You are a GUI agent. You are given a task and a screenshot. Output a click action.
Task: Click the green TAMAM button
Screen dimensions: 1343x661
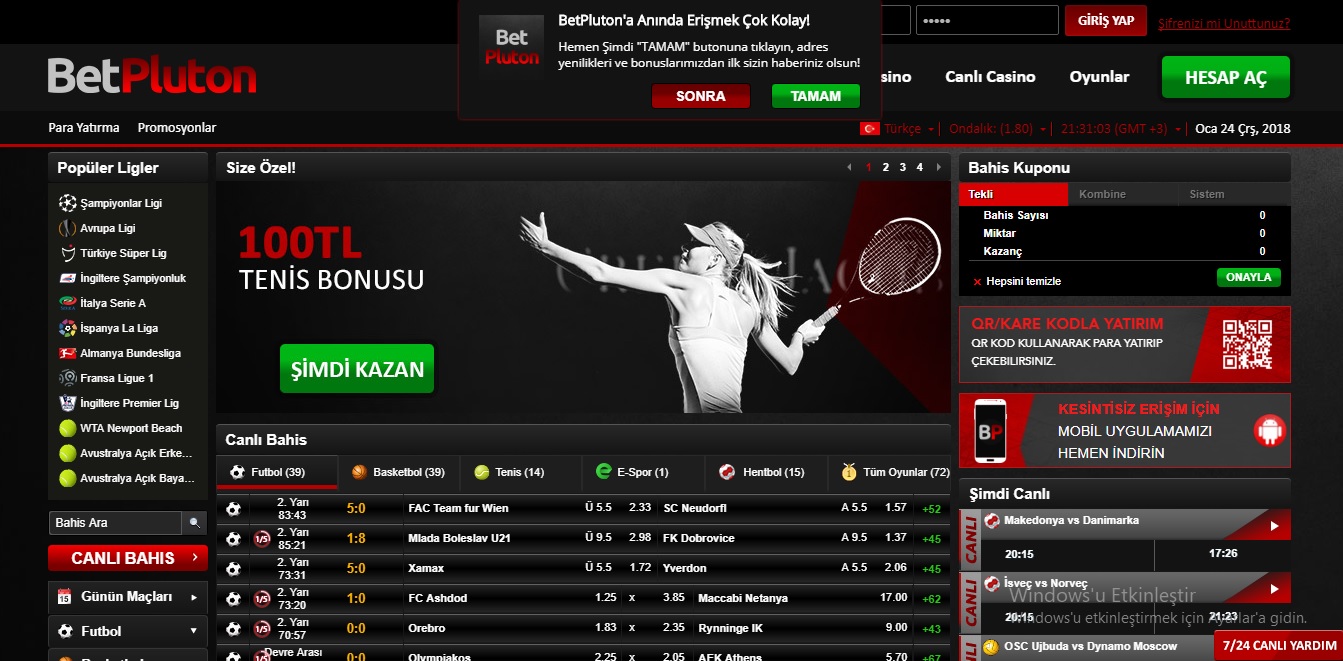pos(815,96)
